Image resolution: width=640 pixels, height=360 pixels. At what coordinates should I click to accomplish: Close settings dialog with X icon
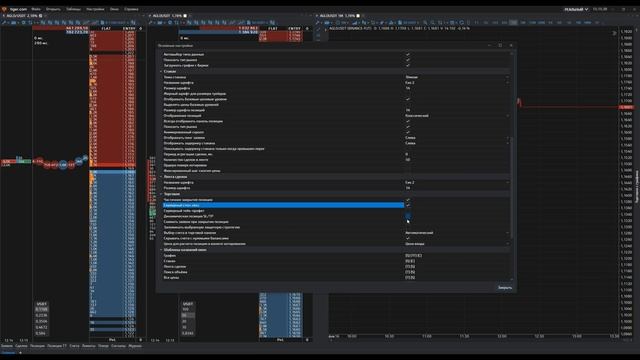click(x=511, y=45)
